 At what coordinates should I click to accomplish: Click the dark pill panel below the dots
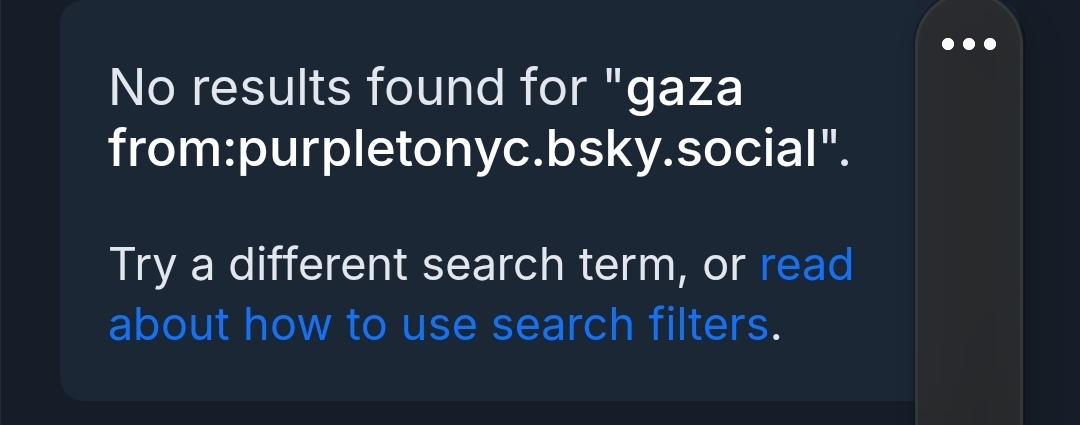[969, 250]
